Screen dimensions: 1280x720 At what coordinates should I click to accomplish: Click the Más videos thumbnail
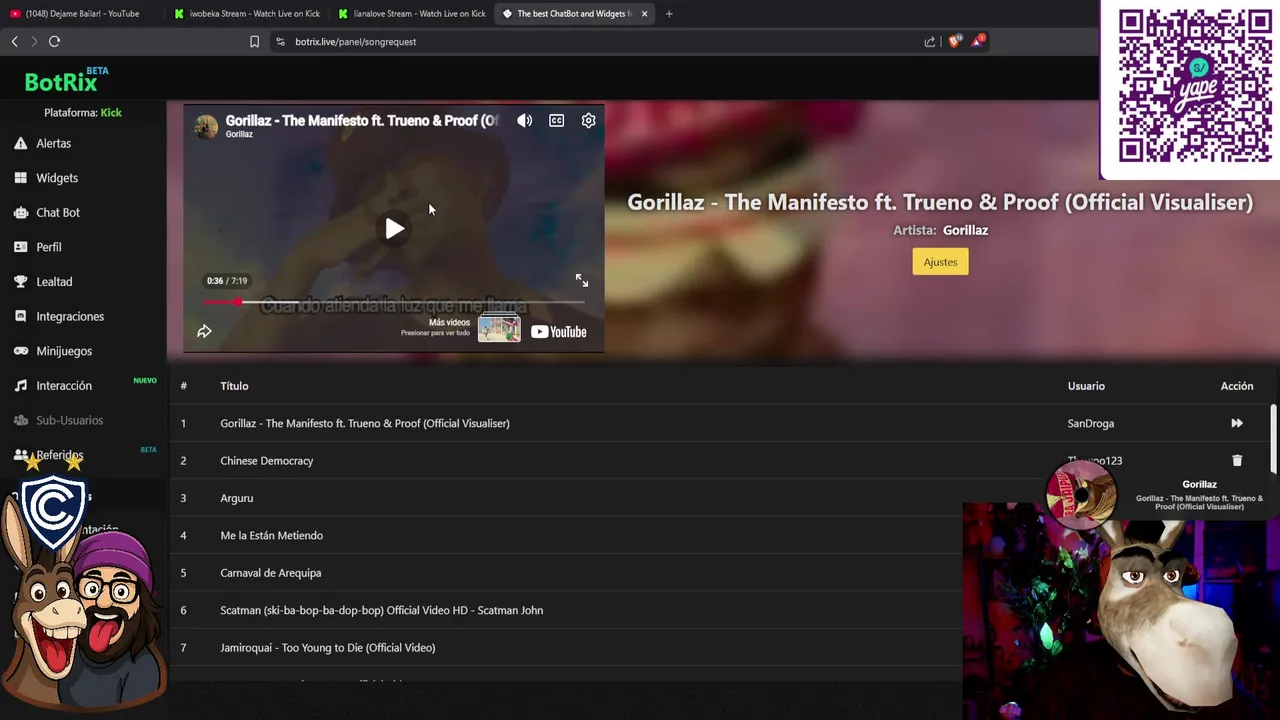499,327
